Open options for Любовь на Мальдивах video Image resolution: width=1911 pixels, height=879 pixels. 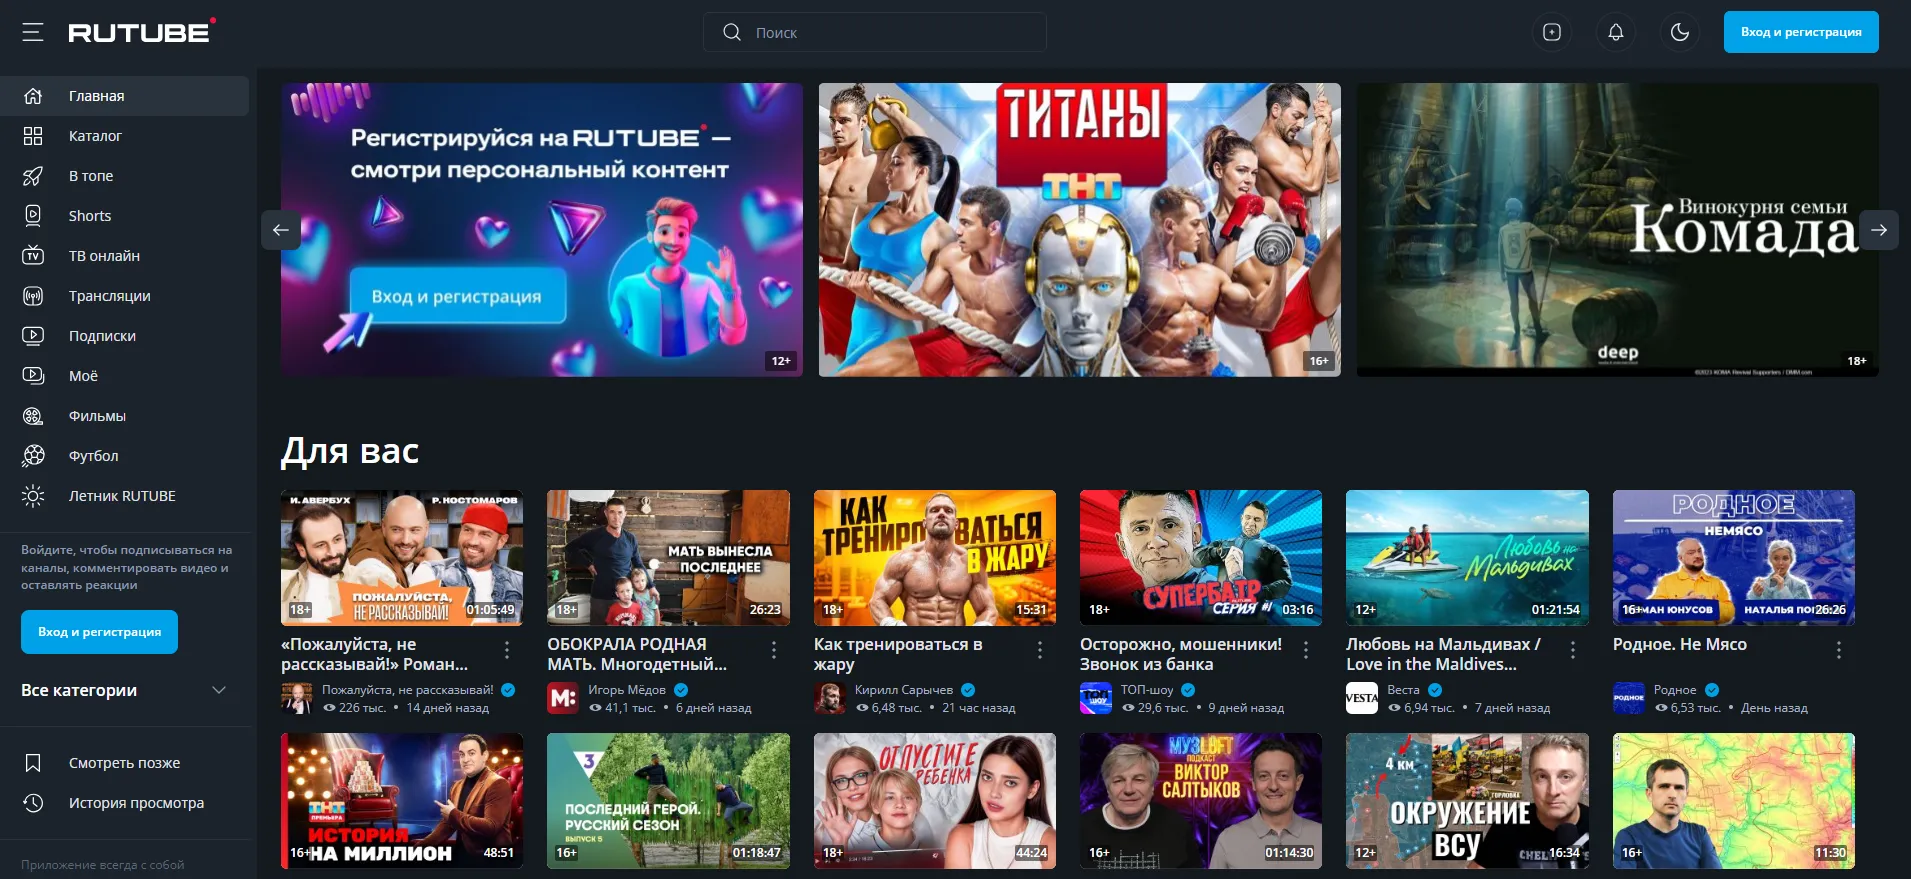[x=1573, y=650]
